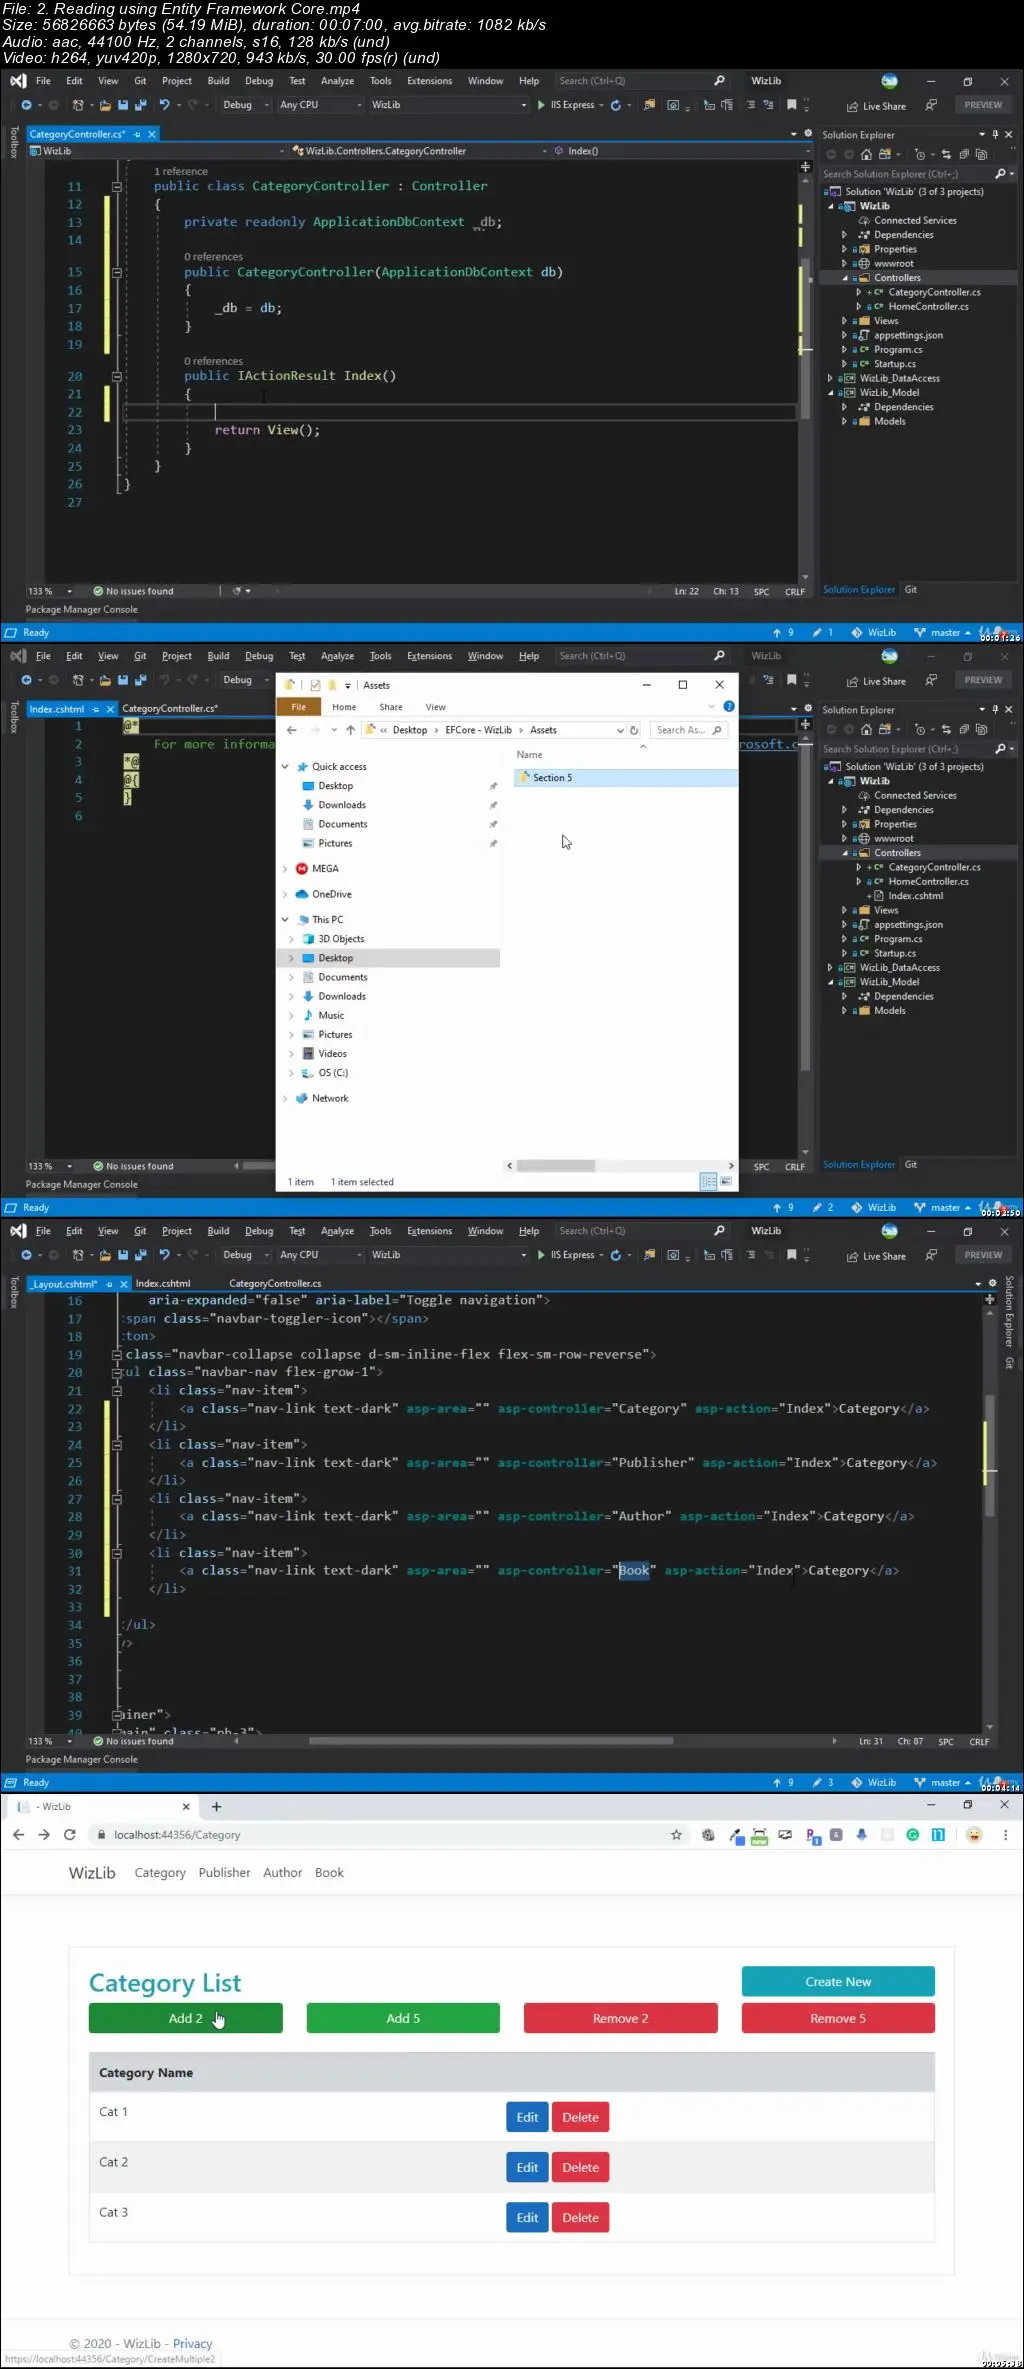The height and width of the screenshot is (2369, 1024).
Task: Collapse the class CategoryController code fold toggle
Action: (117, 187)
